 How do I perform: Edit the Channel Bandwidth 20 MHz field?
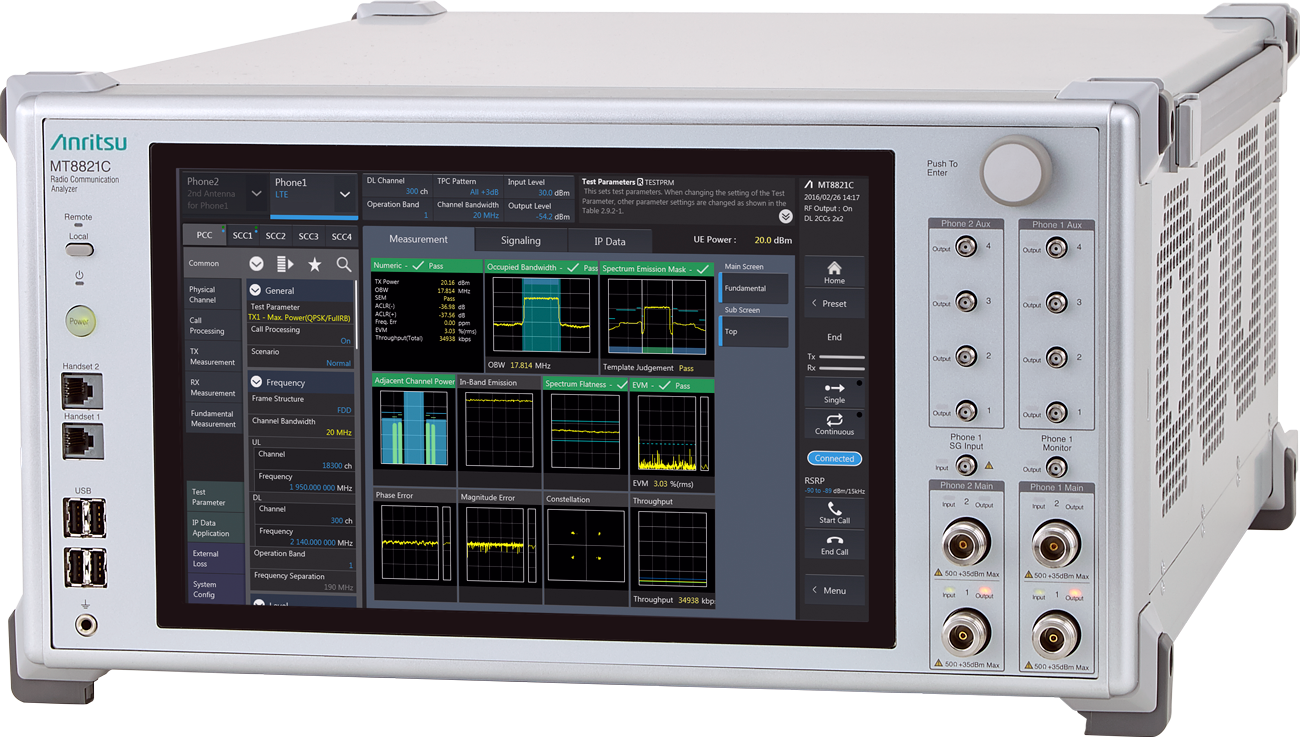(x=300, y=427)
